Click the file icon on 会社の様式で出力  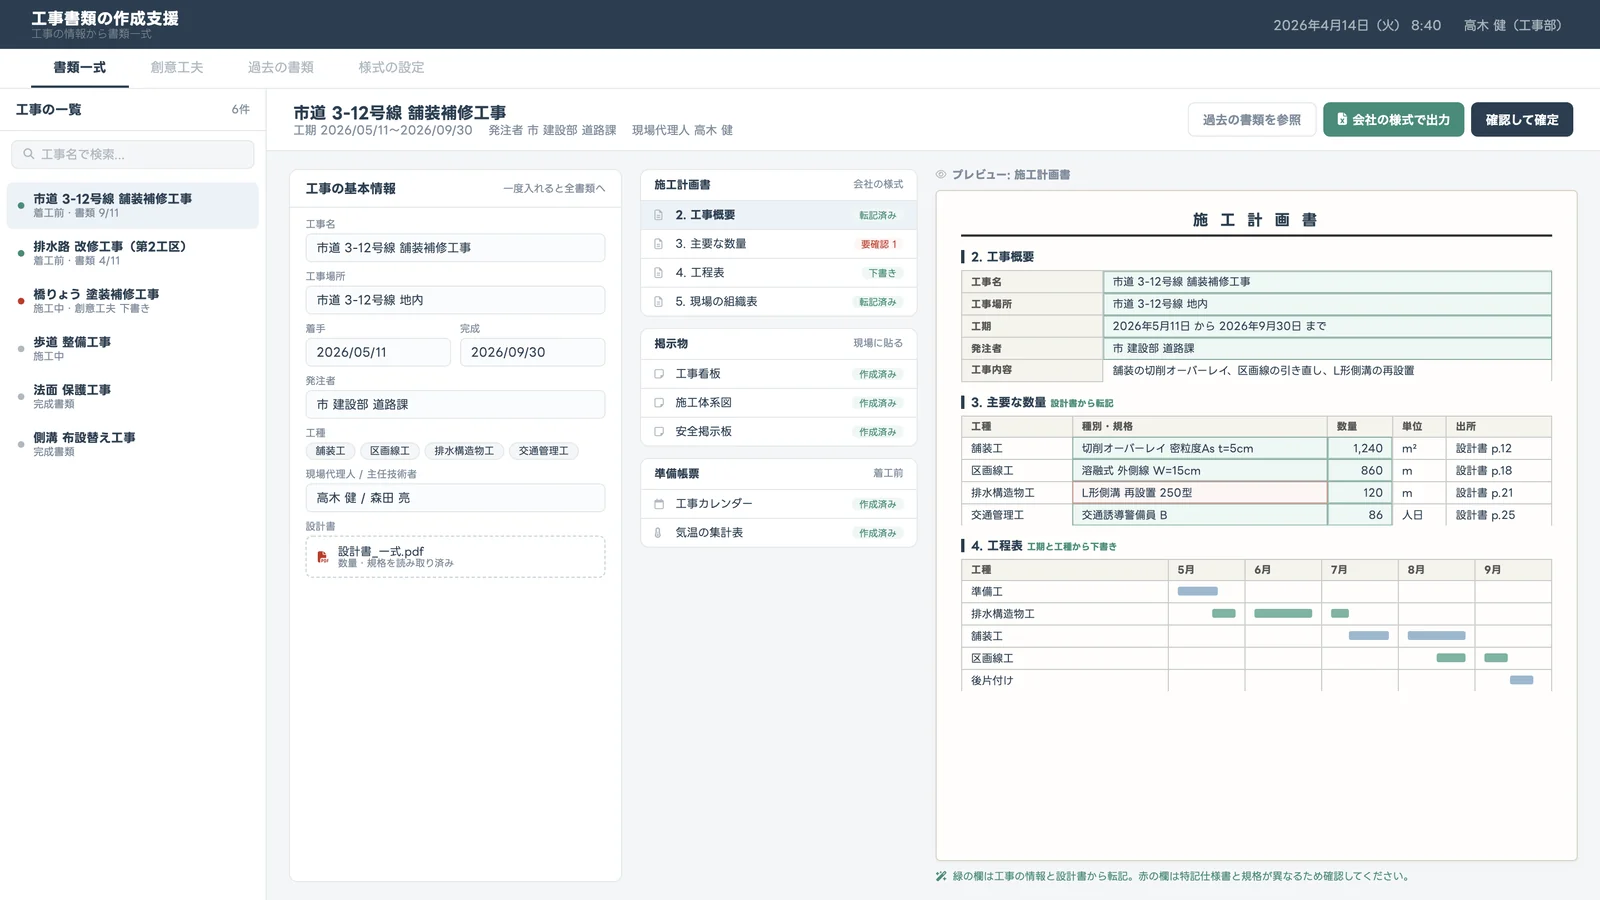point(1342,119)
